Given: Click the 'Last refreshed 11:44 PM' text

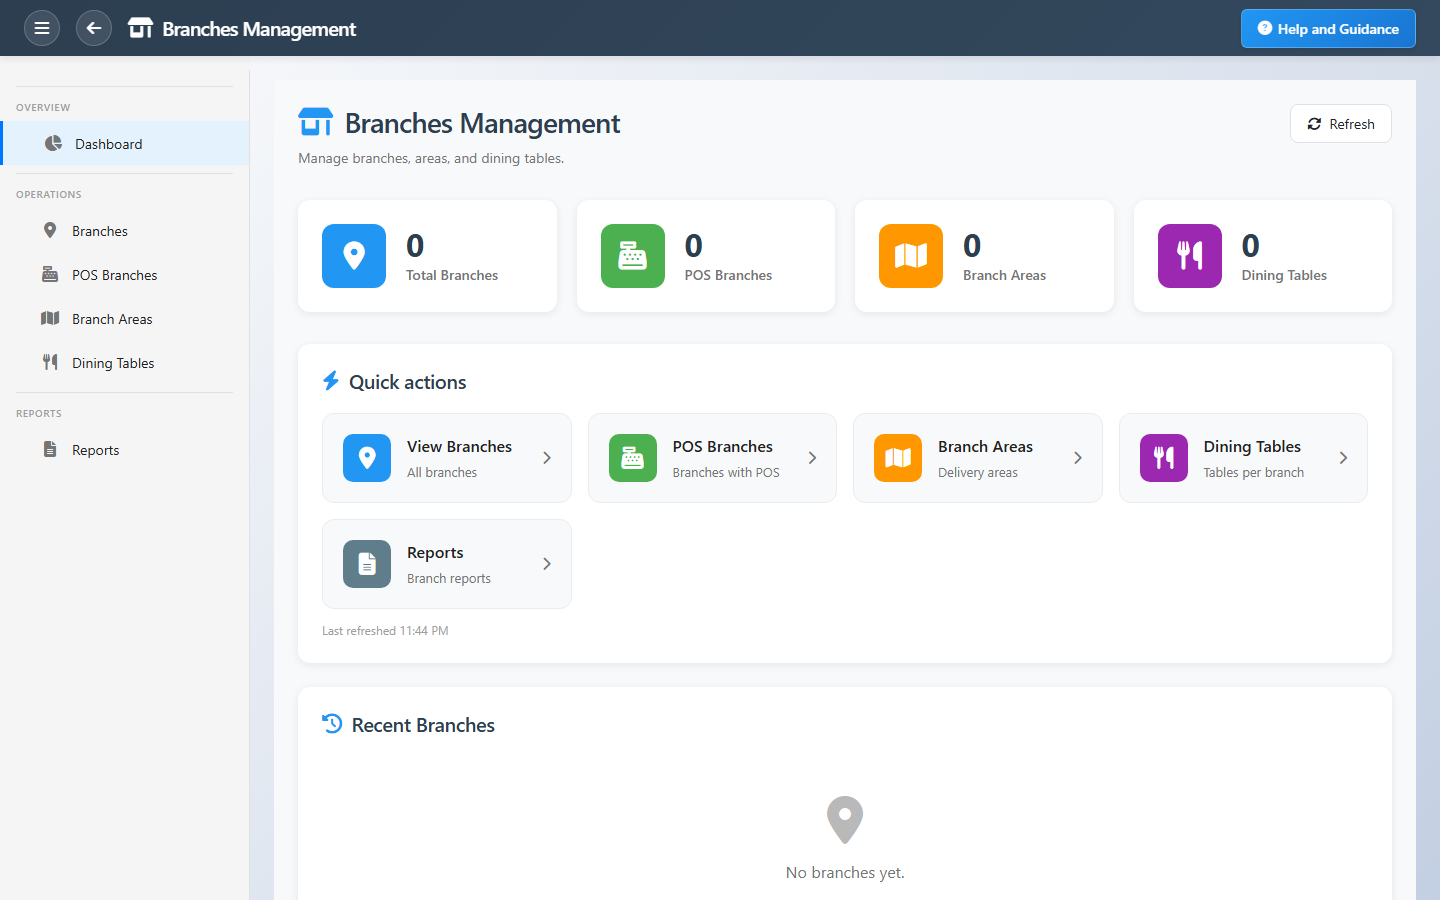Looking at the screenshot, I should tap(385, 631).
